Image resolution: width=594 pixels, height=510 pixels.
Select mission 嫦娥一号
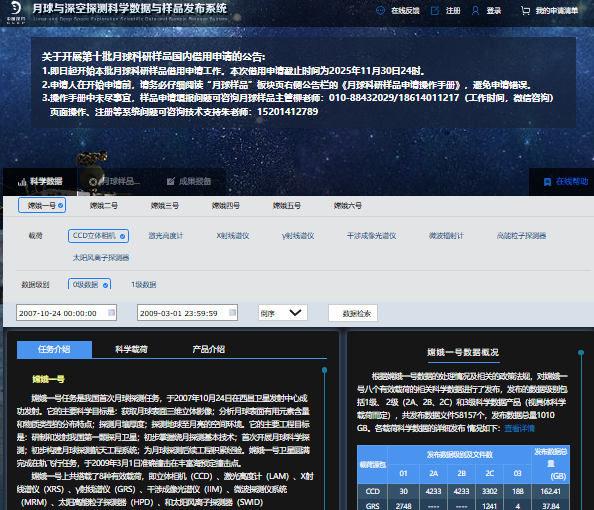tap(42, 205)
